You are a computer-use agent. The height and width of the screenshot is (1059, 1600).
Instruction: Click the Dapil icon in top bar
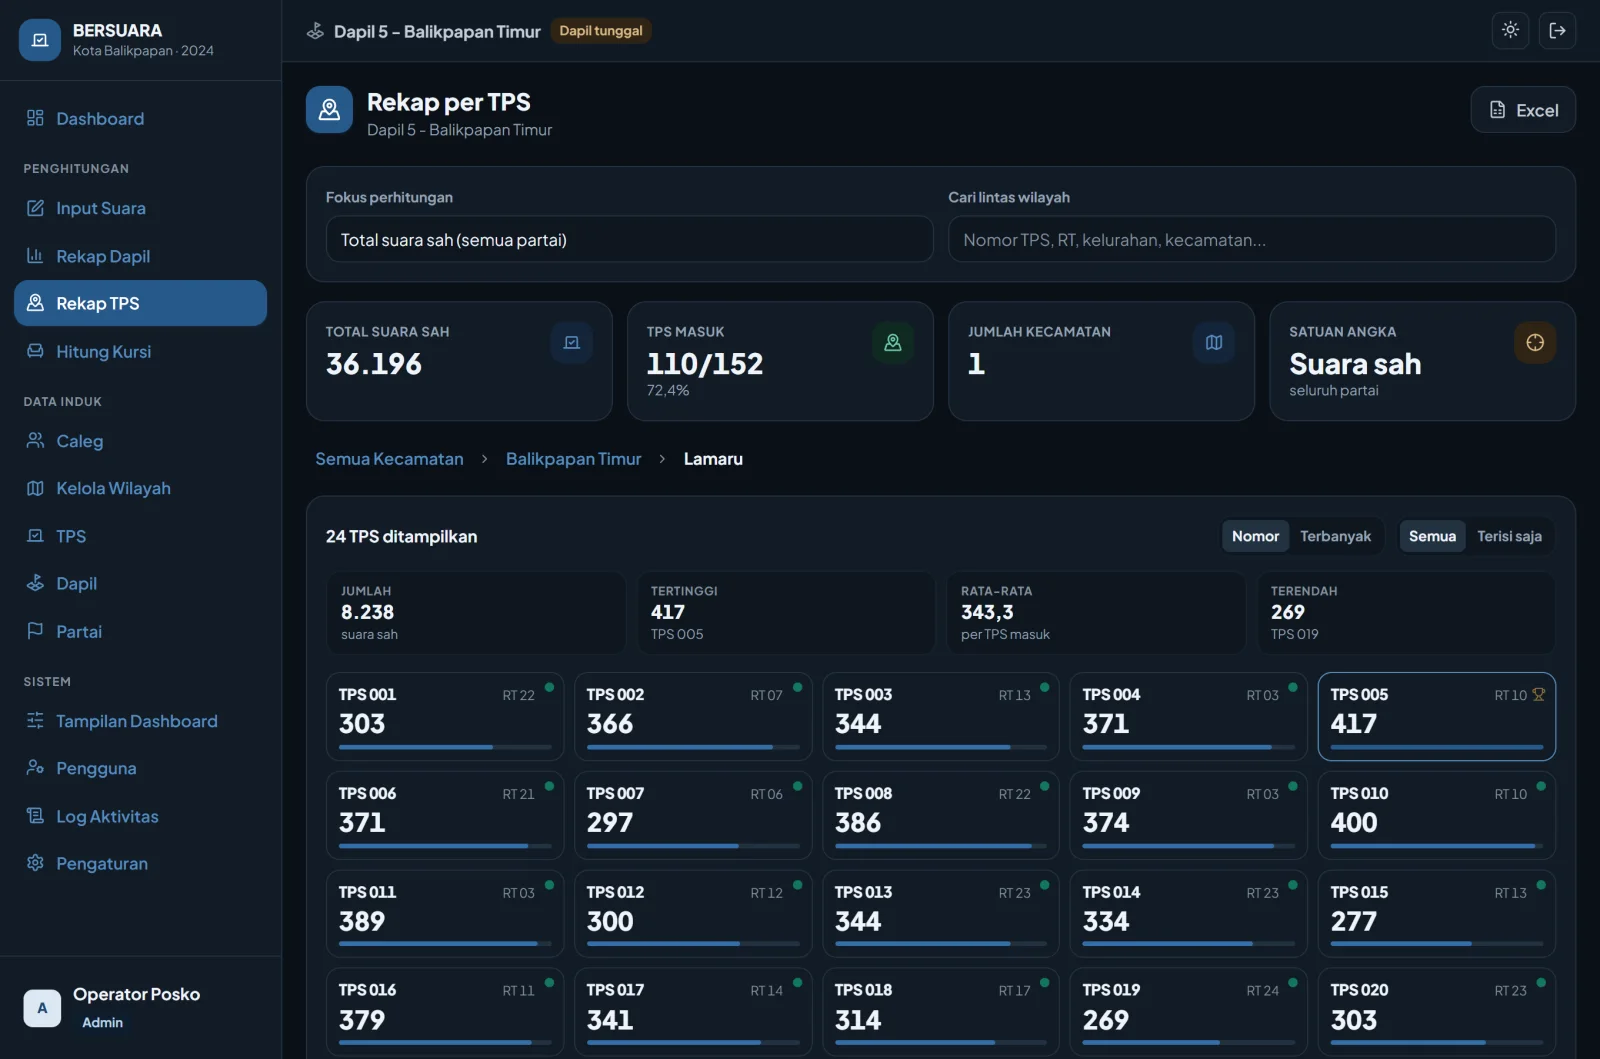(x=315, y=31)
